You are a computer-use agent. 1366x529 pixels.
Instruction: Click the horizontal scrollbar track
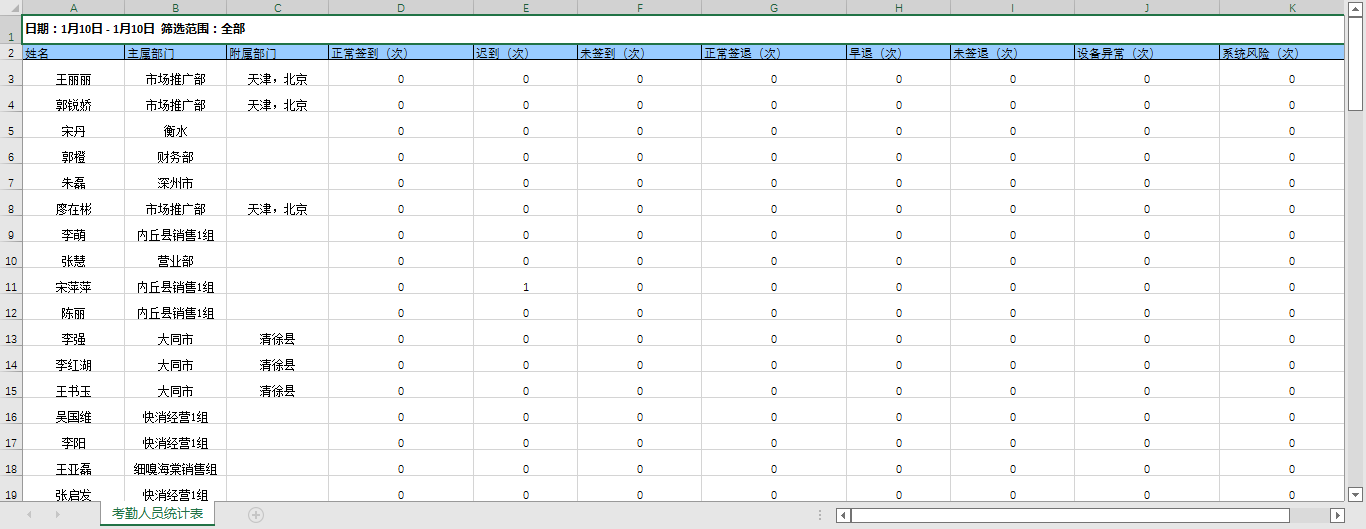point(1310,515)
